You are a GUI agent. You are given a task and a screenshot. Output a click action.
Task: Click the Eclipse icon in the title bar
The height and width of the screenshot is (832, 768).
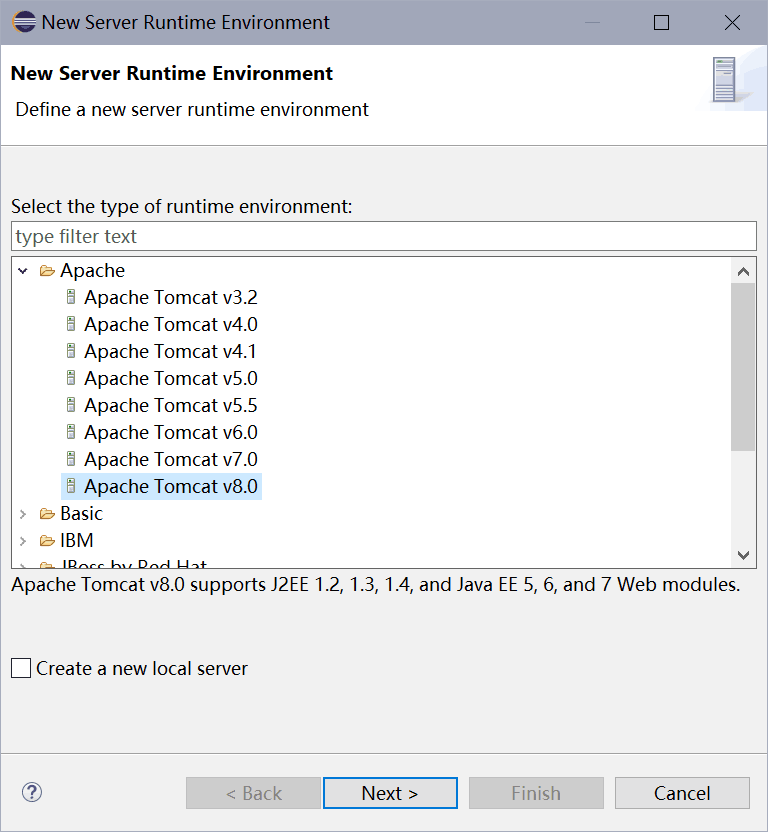coord(23,21)
